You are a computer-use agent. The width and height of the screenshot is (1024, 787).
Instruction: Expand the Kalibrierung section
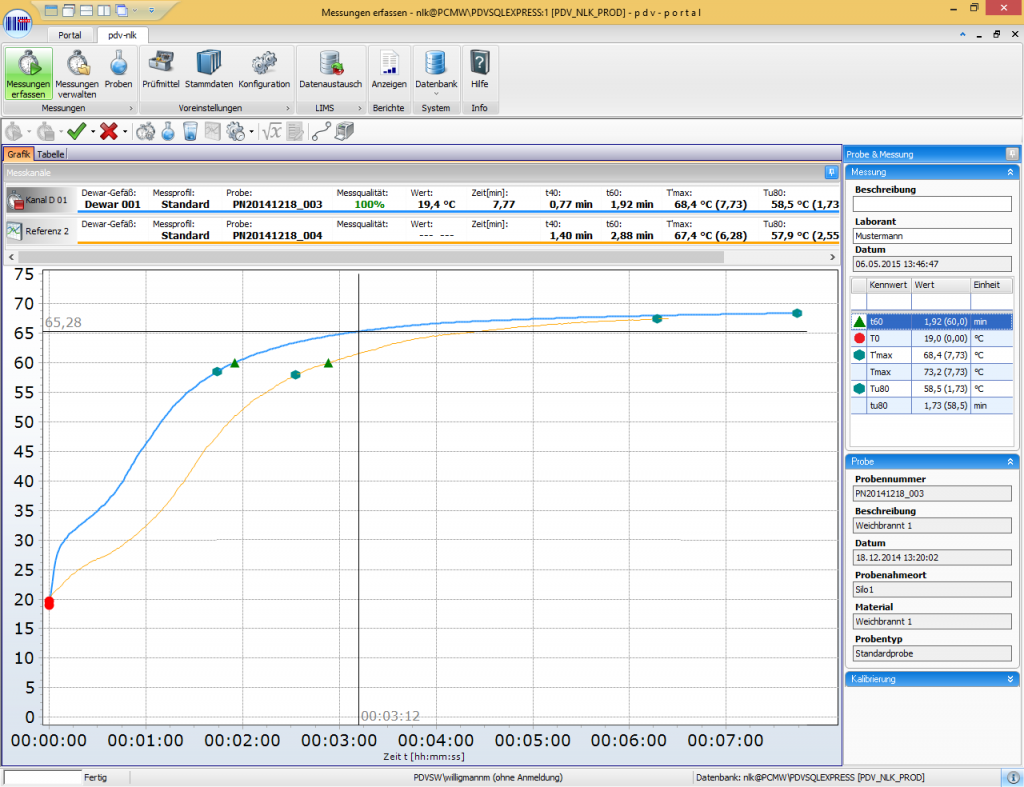click(x=1012, y=679)
